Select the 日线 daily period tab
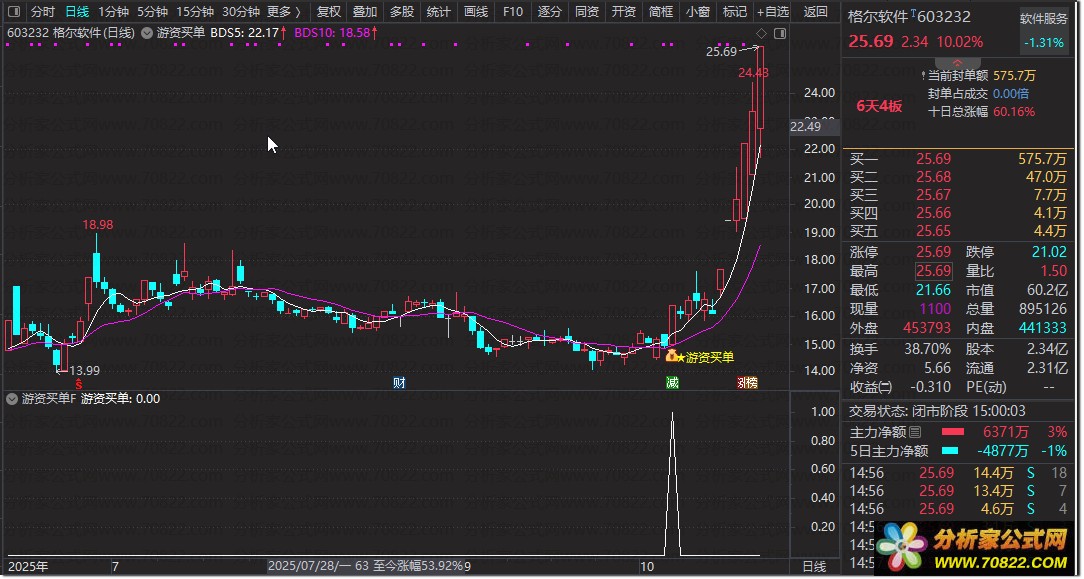Image resolution: width=1084 pixels, height=579 pixels. 77,12
